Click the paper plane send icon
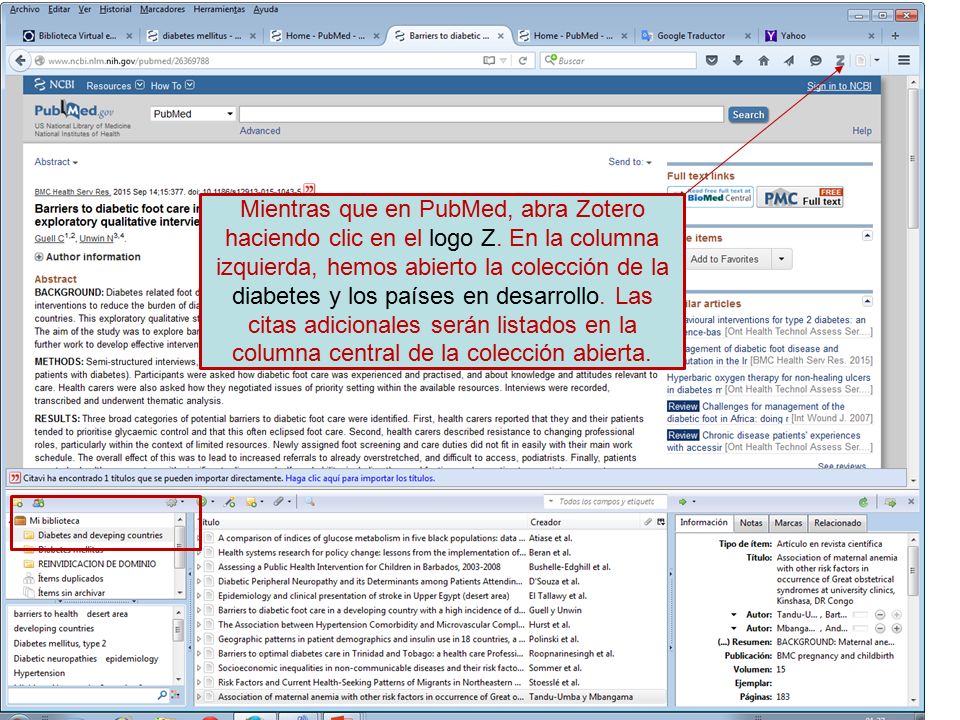This screenshot has width=960, height=720. 789,60
